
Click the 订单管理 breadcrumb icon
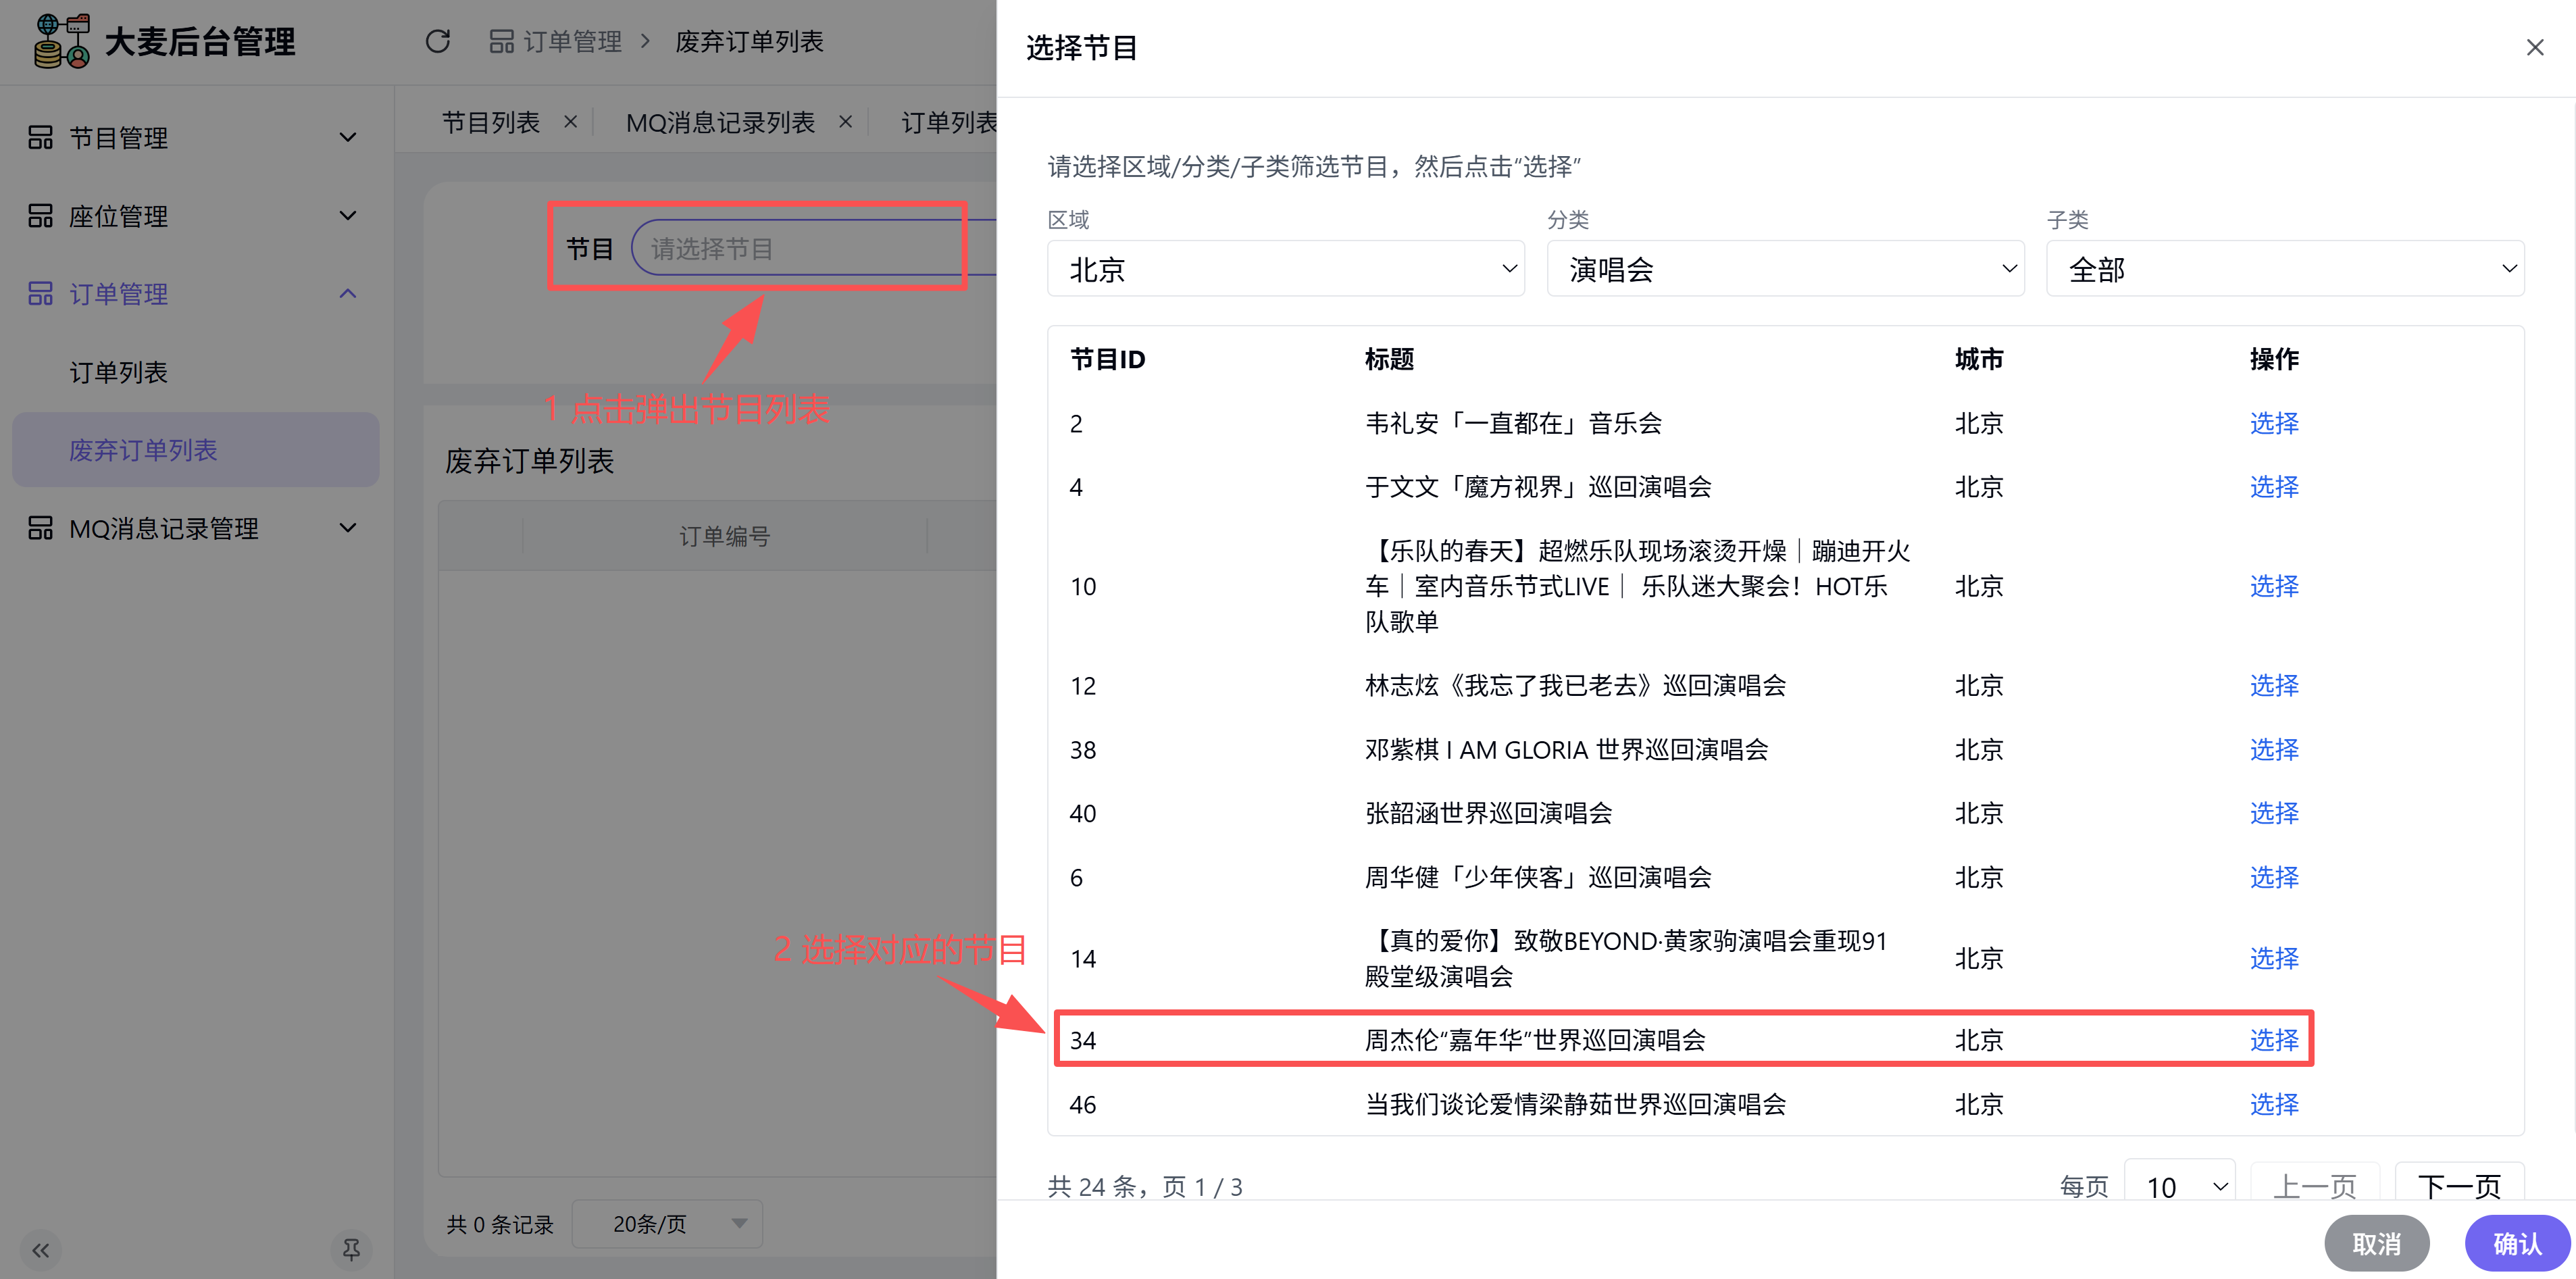point(501,41)
